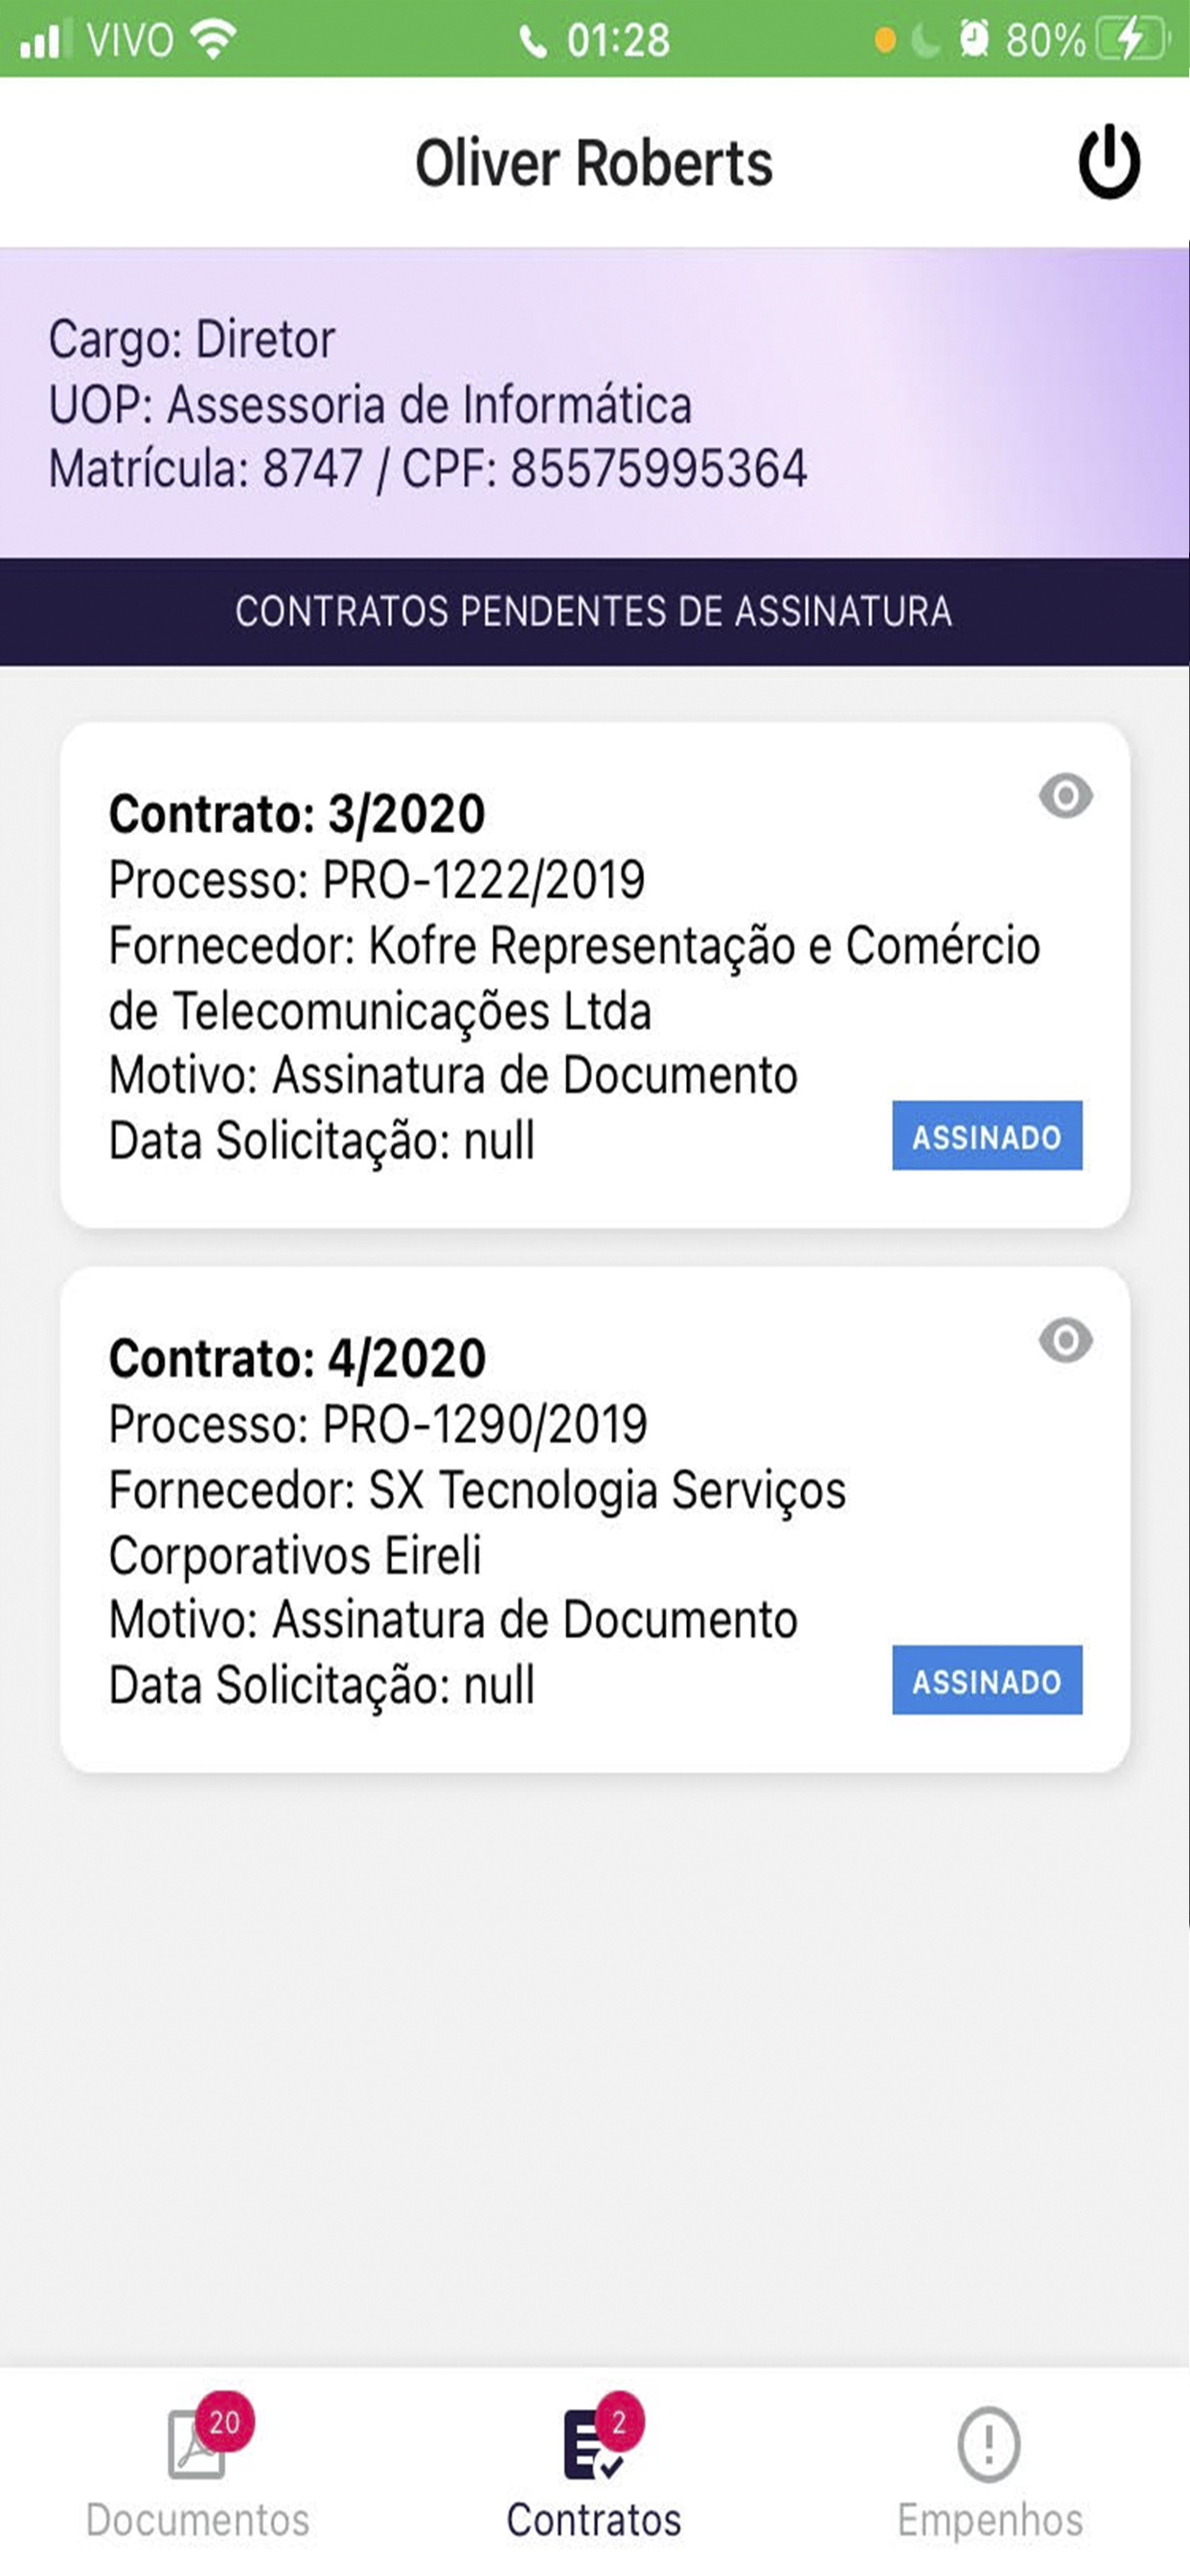Tap the Documentos PDF icon
Image resolution: width=1190 pixels, height=2576 pixels.
[195, 2445]
